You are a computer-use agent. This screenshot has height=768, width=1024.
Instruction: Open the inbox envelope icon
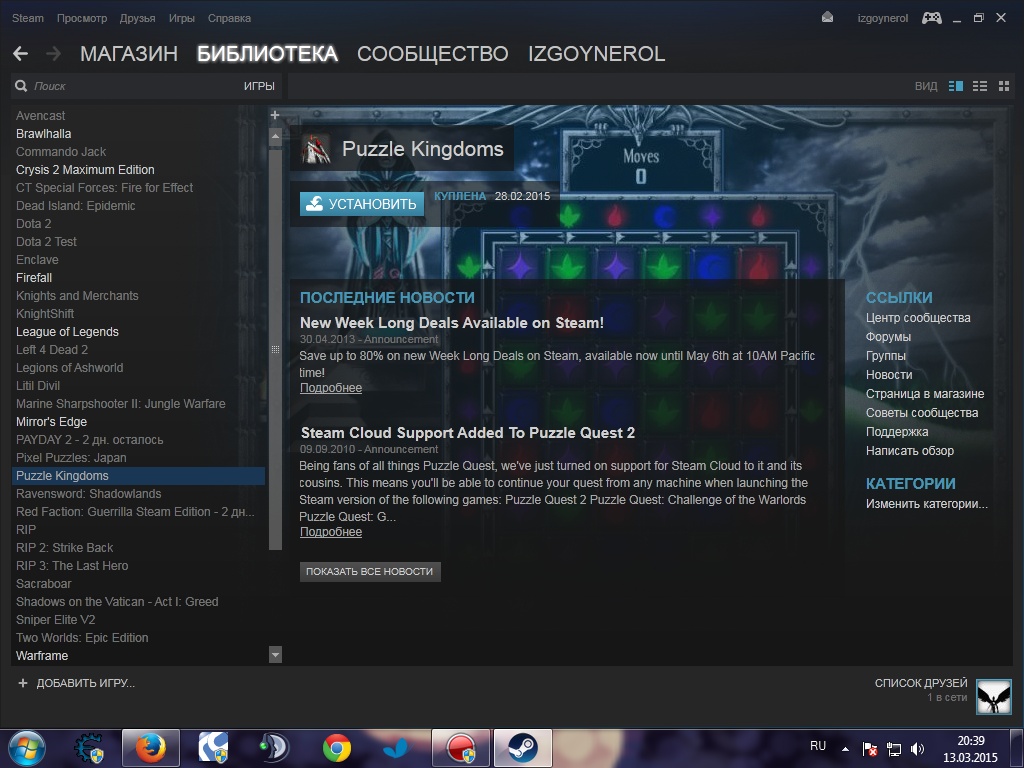click(x=827, y=18)
